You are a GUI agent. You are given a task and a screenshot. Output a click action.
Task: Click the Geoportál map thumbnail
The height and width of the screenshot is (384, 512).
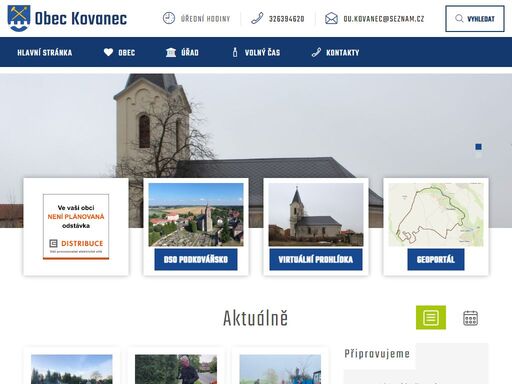click(436, 215)
